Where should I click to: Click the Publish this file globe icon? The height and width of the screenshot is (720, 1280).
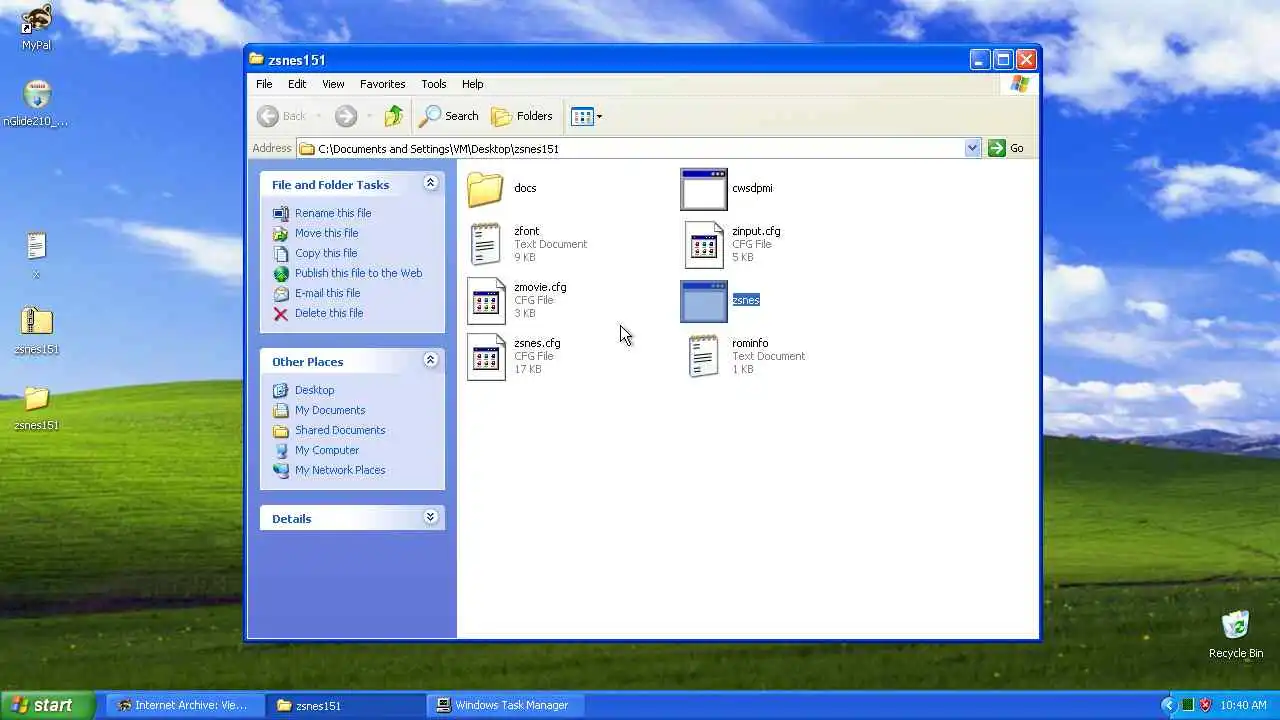pyautogui.click(x=281, y=273)
